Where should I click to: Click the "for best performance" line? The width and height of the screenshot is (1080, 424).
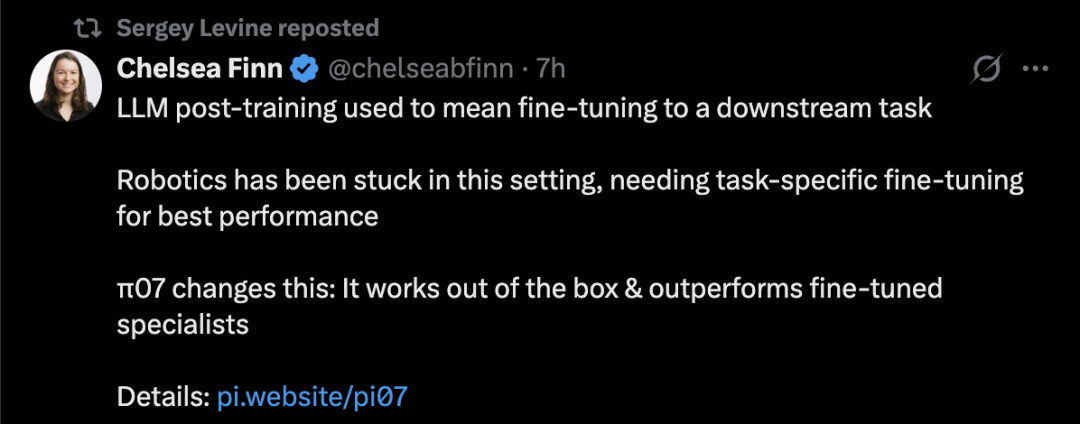247,216
